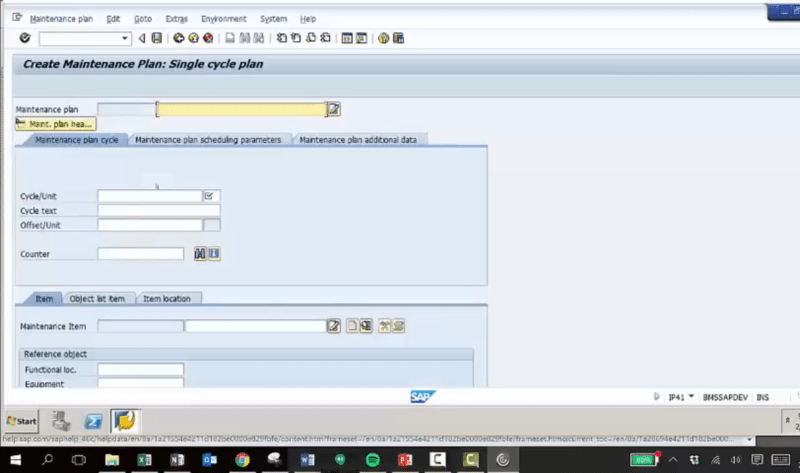Screen dimensions: 800x473
Task: Click the binoculars icon beside Counter
Action: [x=200, y=254]
